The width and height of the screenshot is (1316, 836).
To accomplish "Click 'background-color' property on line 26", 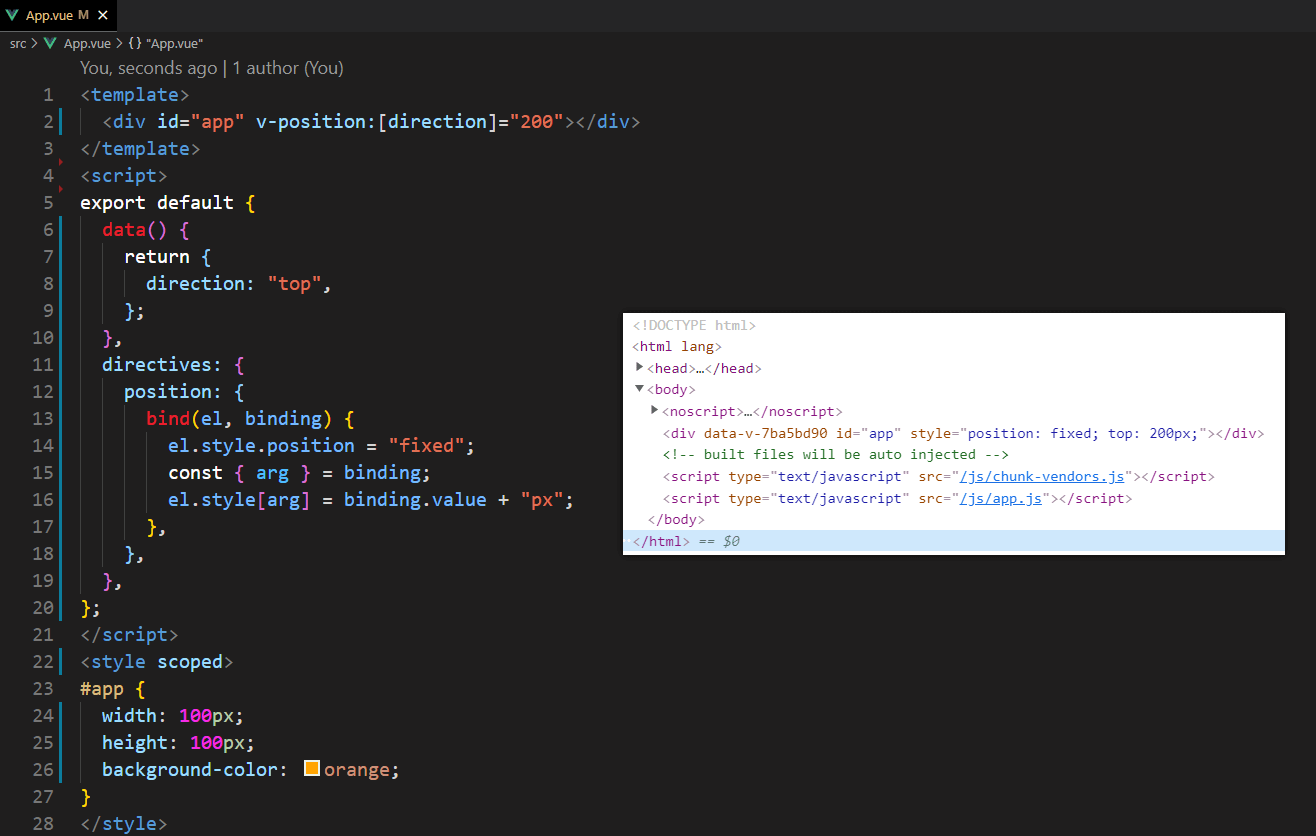I will tap(190, 770).
